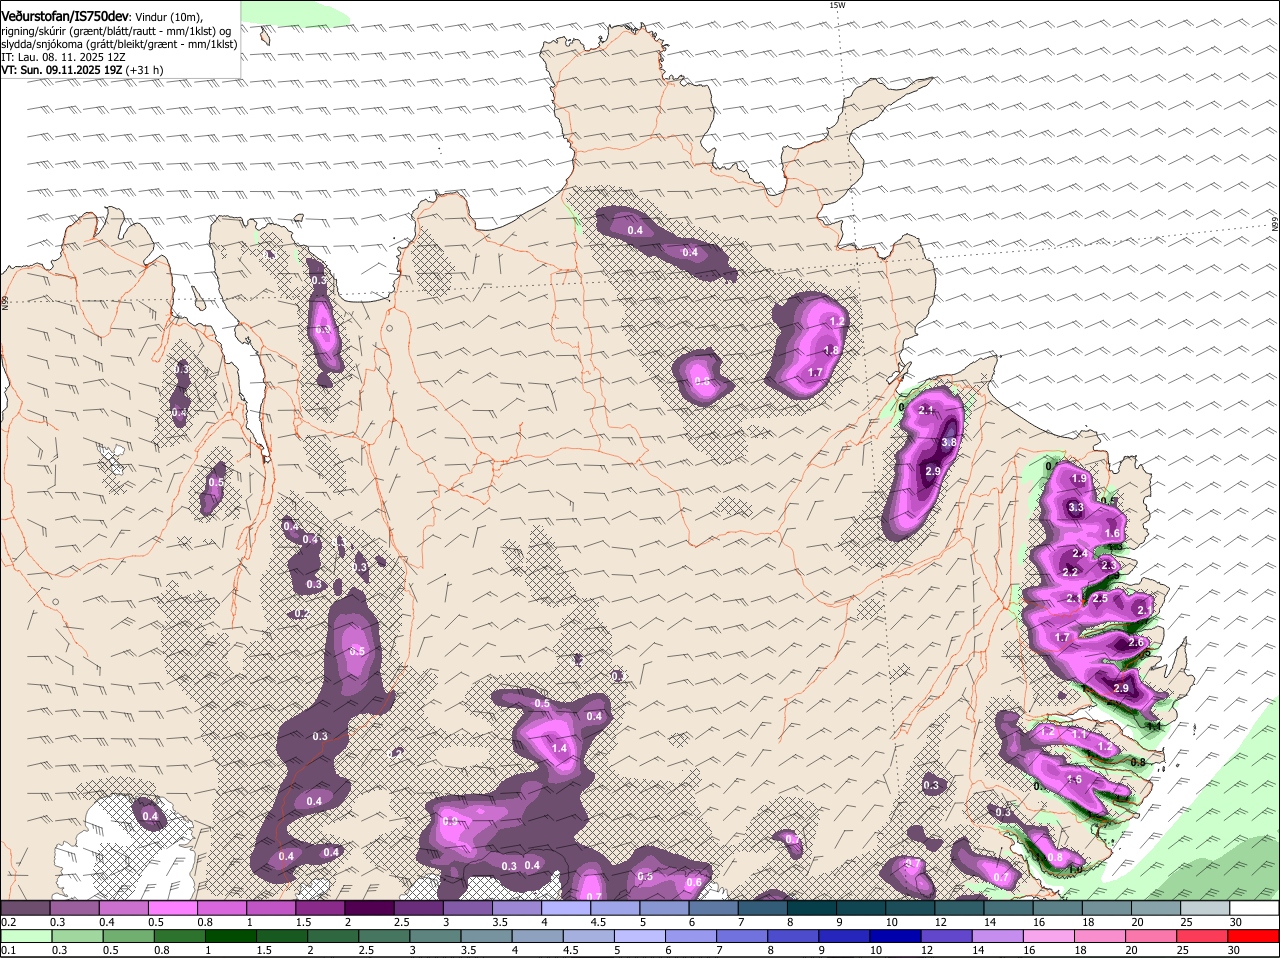Viewport: 1280px width, 958px height.
Task: Click the top-row dark purple swatch between 2 and 2.5
Action: click(368, 908)
